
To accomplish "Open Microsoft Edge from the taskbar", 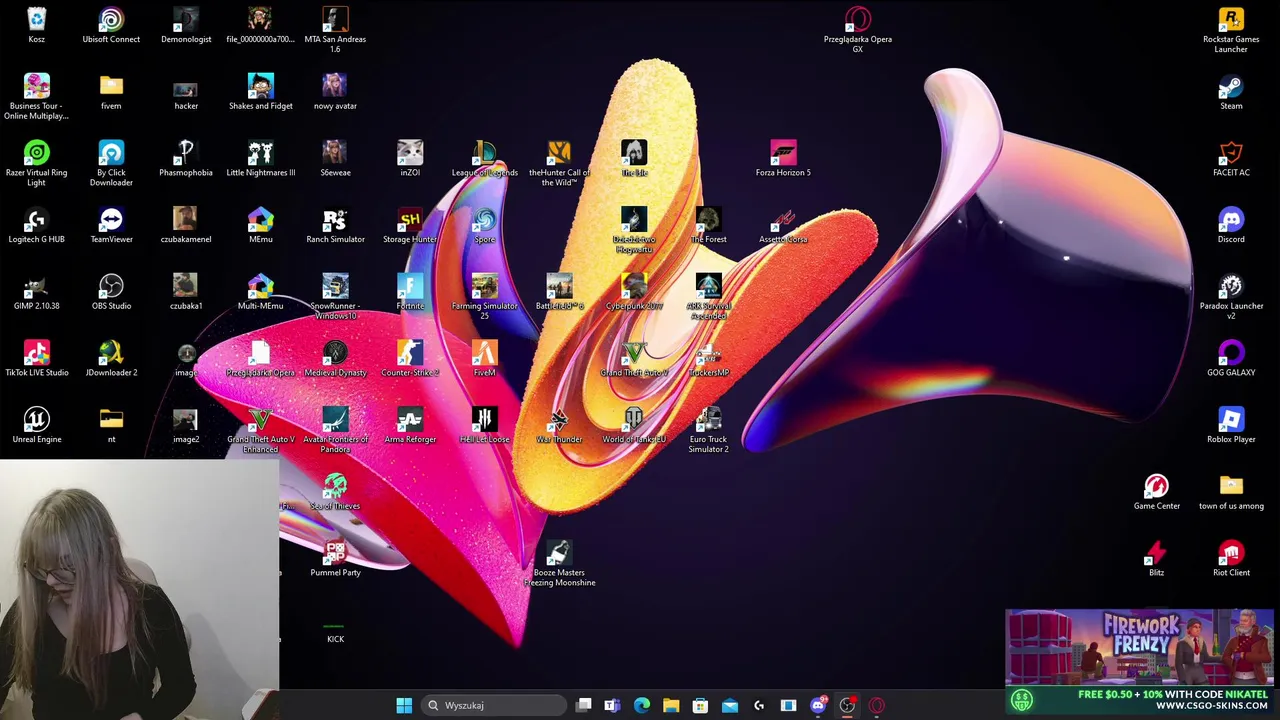I will point(642,705).
